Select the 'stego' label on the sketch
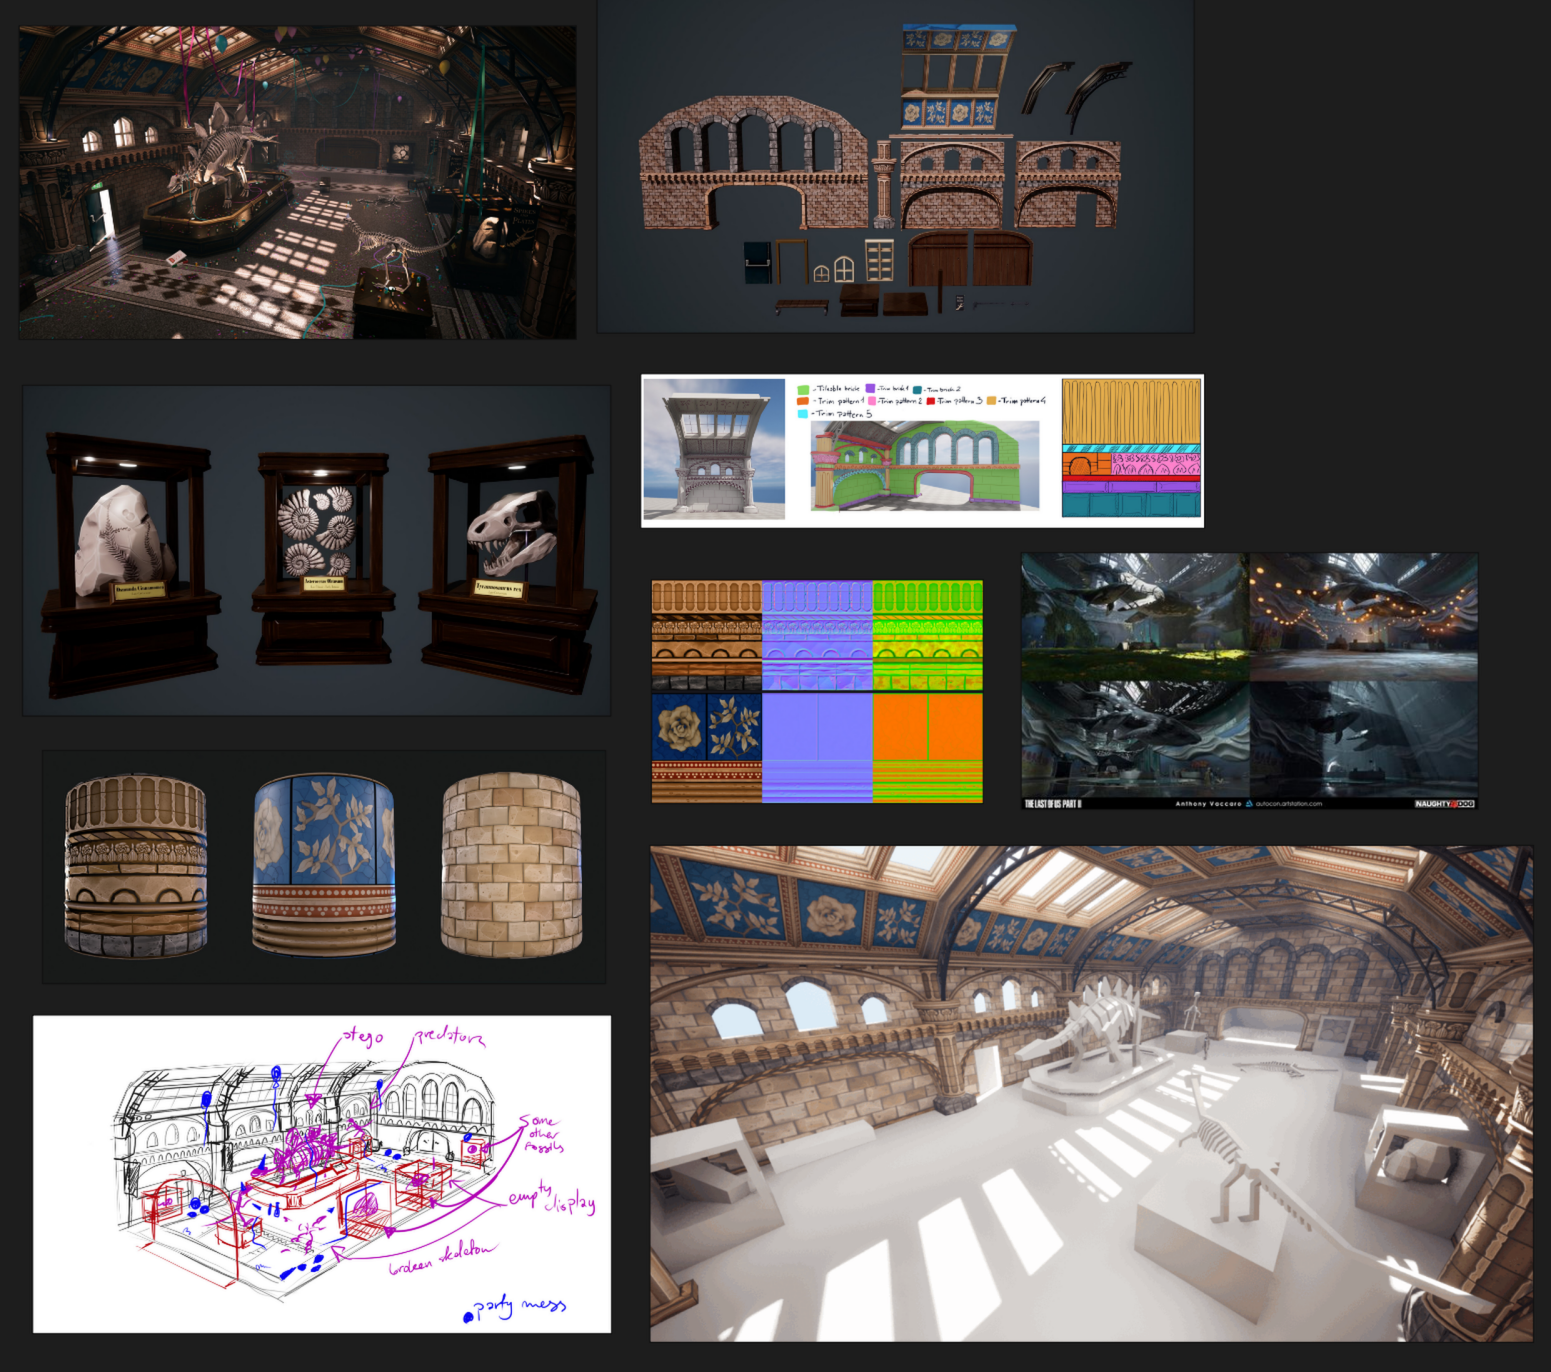 coord(362,1036)
